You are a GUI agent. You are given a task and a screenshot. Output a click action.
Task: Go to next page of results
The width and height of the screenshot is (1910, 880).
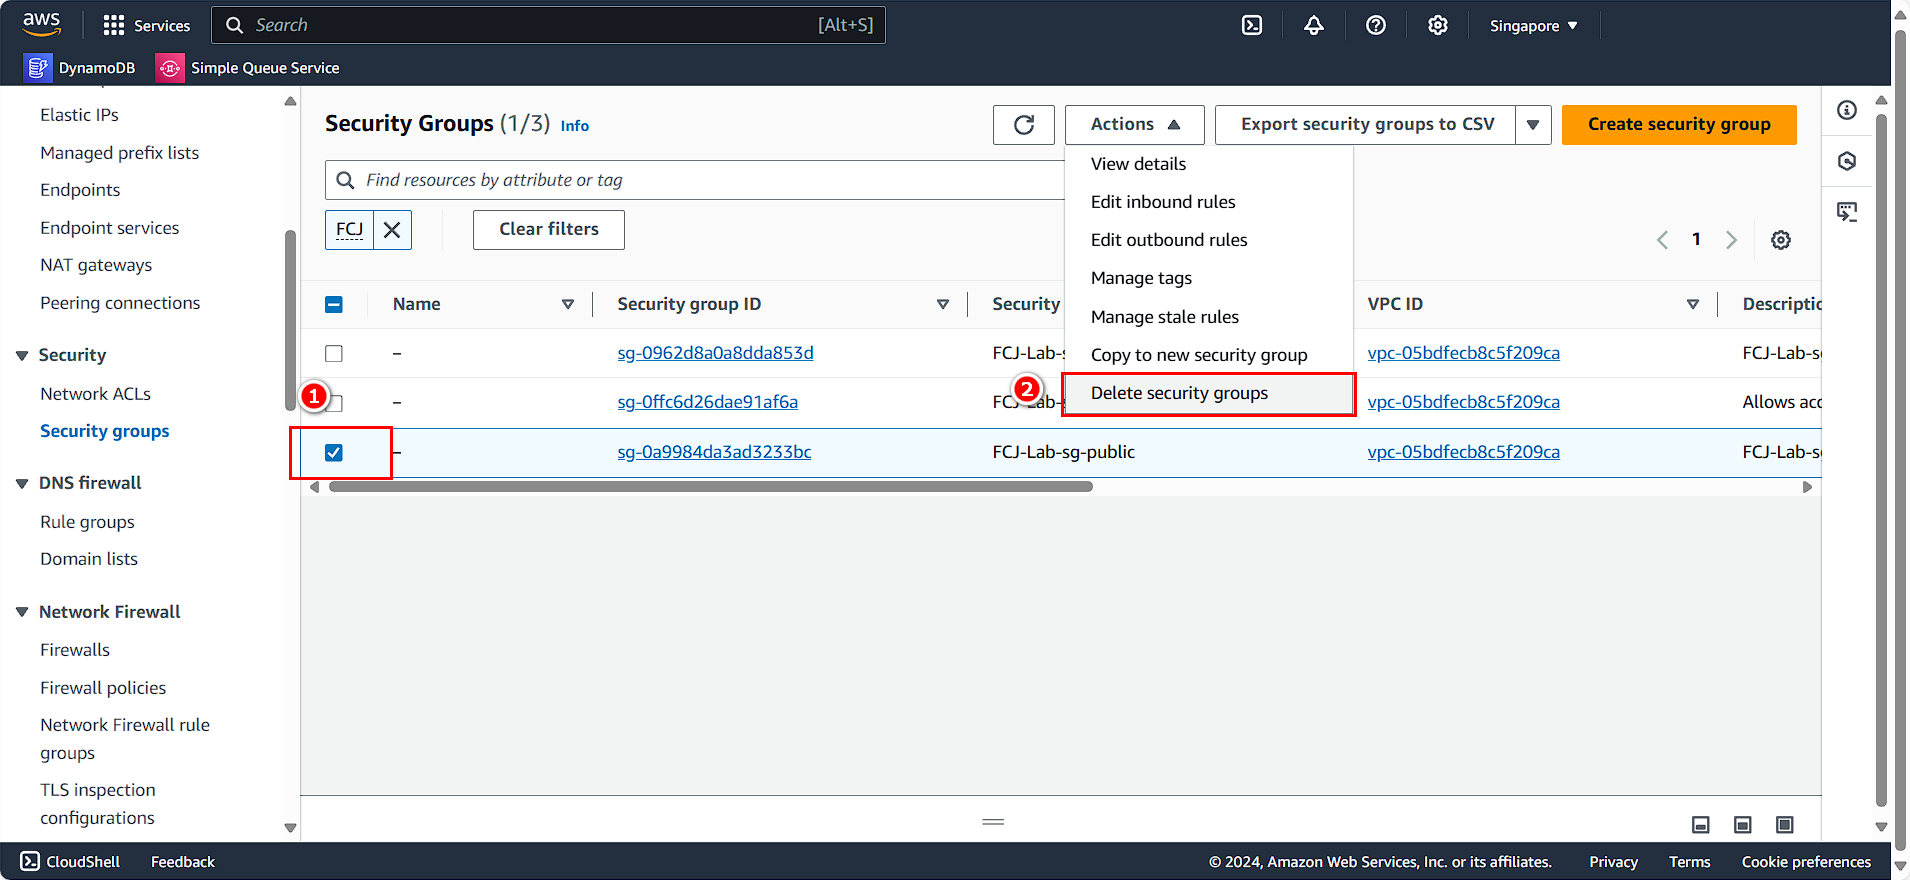(x=1731, y=240)
